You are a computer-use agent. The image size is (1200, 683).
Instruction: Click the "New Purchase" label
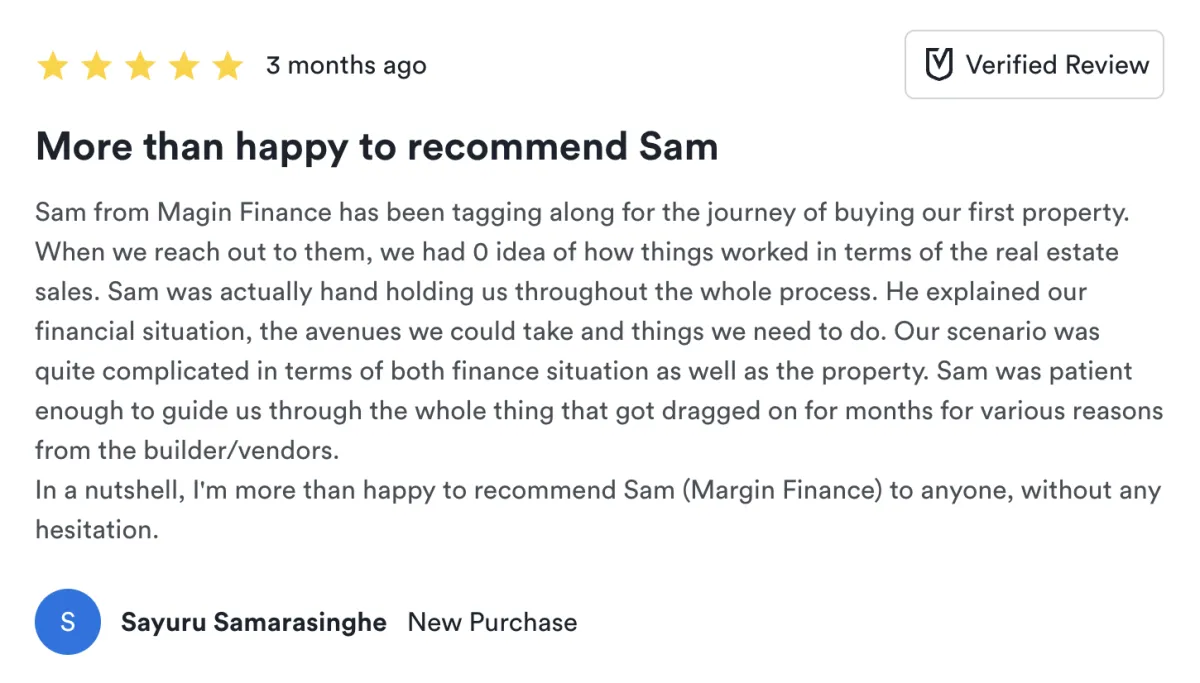(492, 622)
